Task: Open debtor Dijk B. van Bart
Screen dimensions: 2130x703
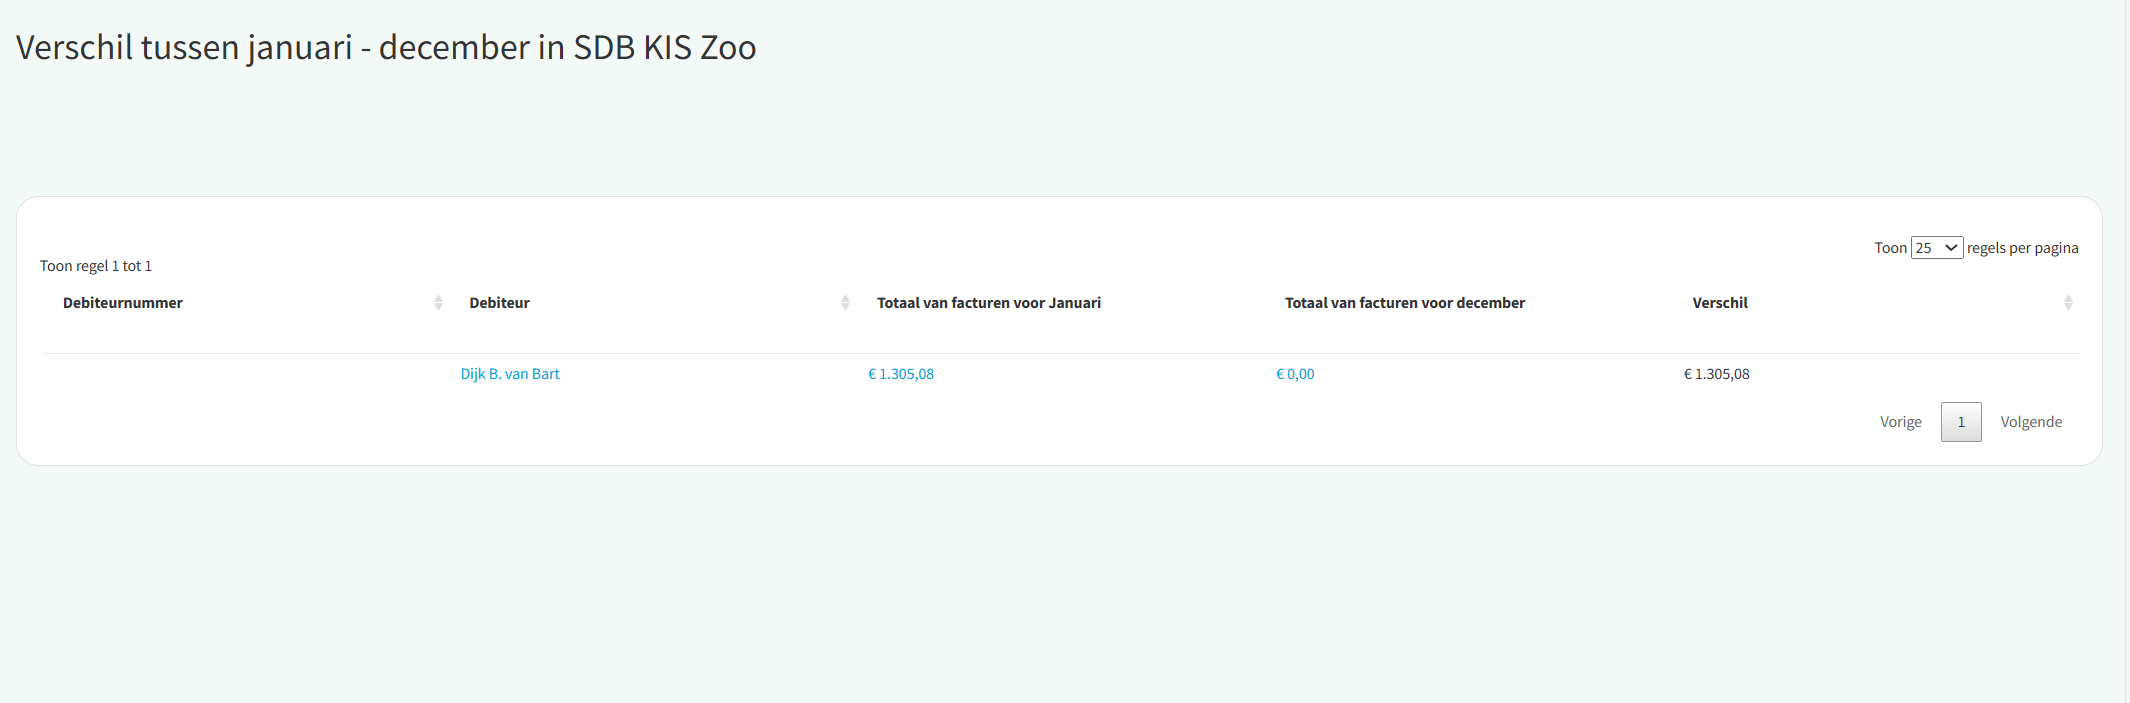Action: (x=510, y=374)
